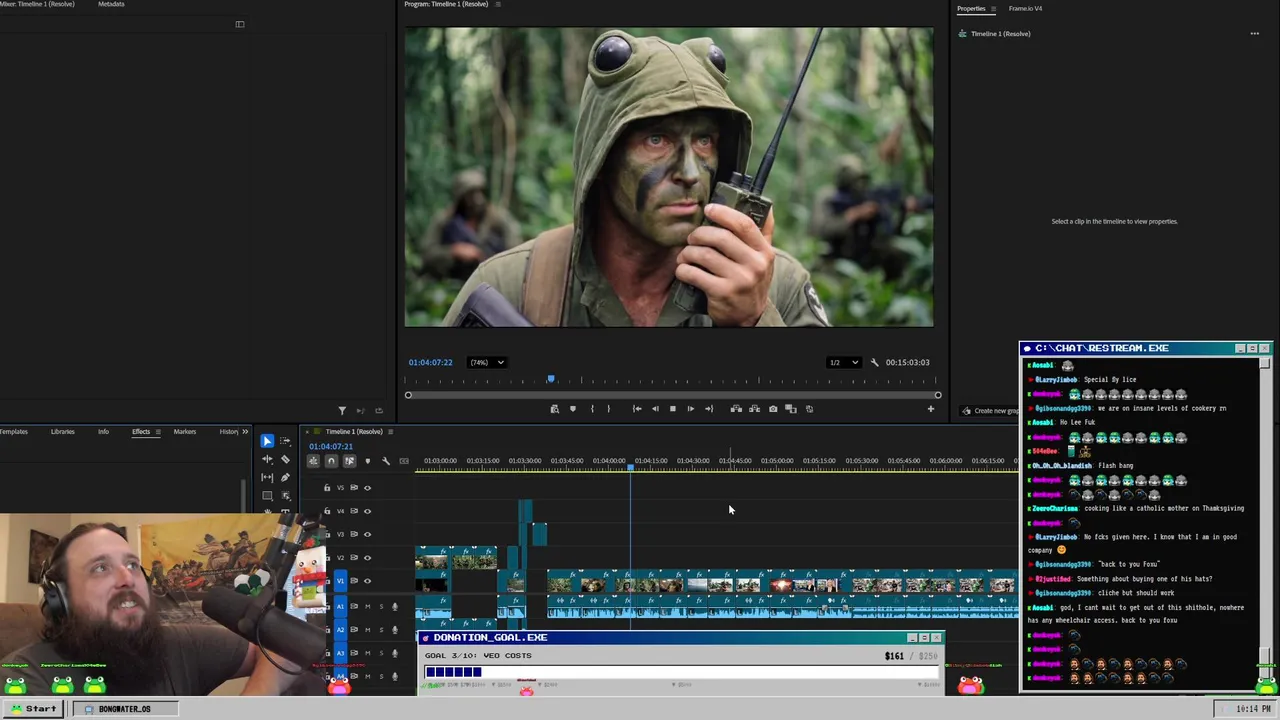Step forward one frame
This screenshot has height=720, width=1280.
(690, 409)
